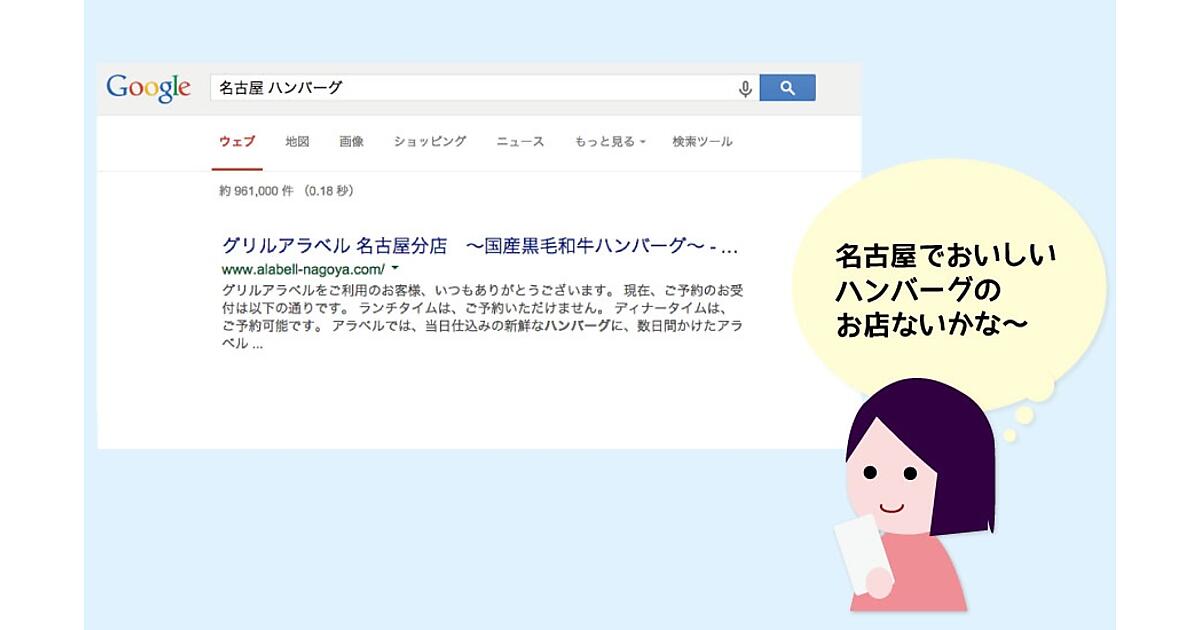Click the www.alabell-nagoya.com URL
The width and height of the screenshot is (1200, 630).
(x=303, y=270)
